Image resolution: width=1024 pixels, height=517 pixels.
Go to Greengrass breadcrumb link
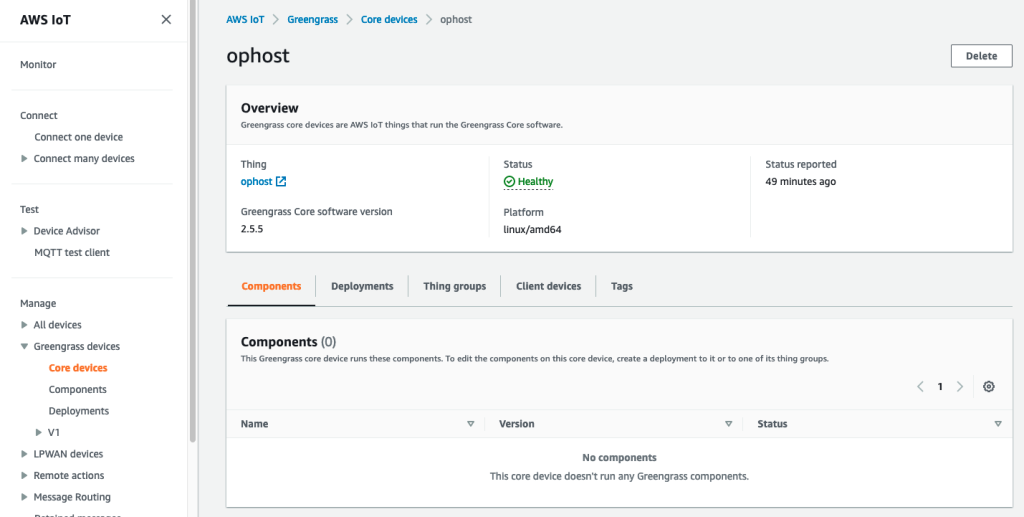point(313,20)
